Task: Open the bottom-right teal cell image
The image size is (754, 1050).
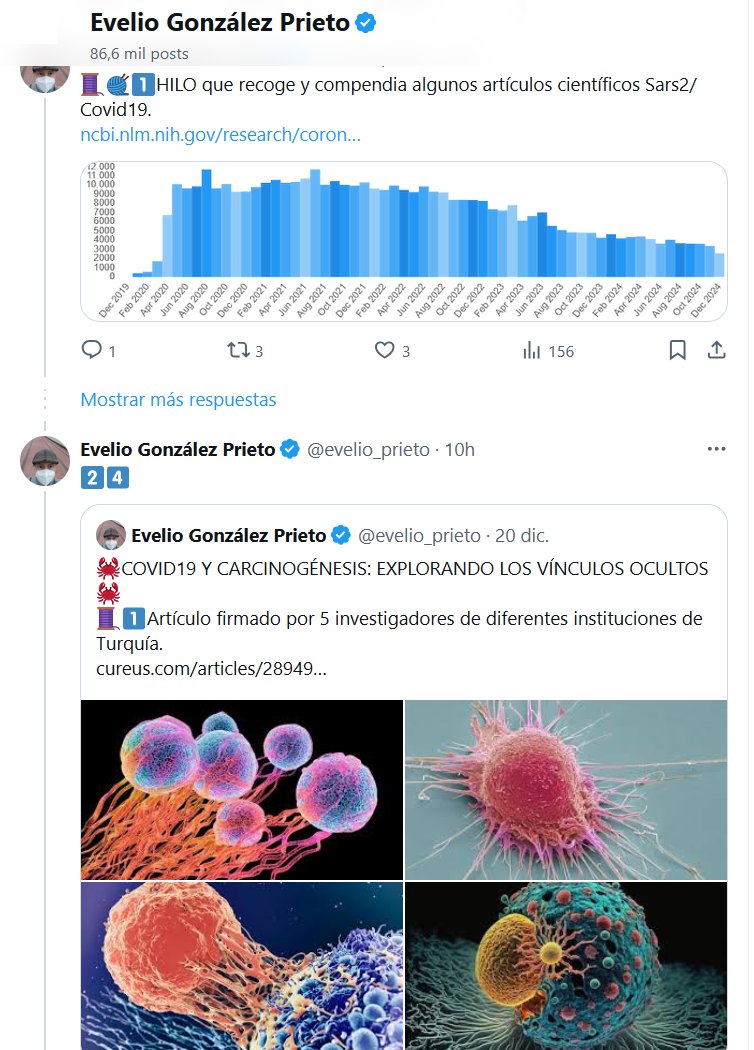Action: click(566, 965)
